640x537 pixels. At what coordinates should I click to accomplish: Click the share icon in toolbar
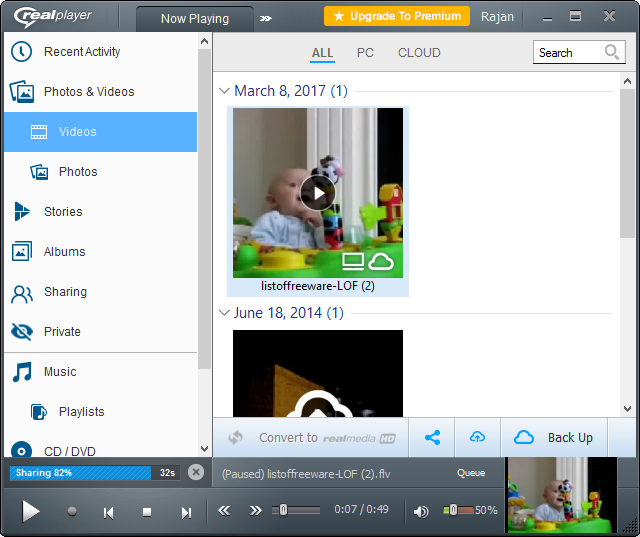432,438
